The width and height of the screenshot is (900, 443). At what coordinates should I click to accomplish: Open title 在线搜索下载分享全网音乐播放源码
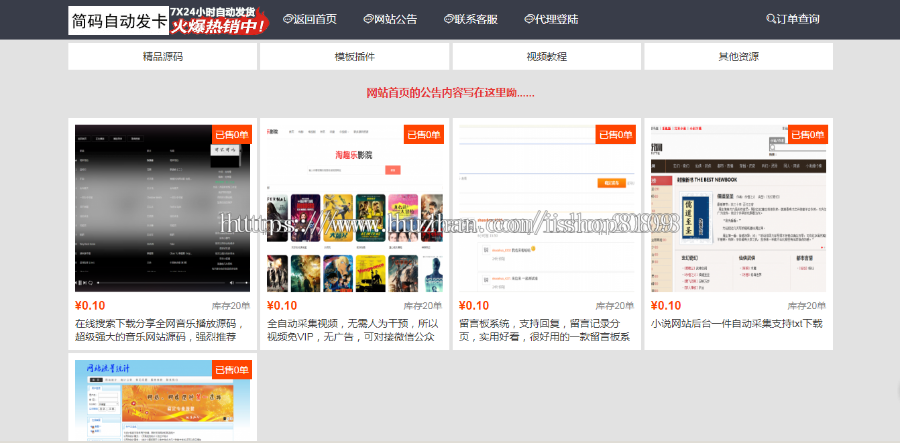pos(161,330)
